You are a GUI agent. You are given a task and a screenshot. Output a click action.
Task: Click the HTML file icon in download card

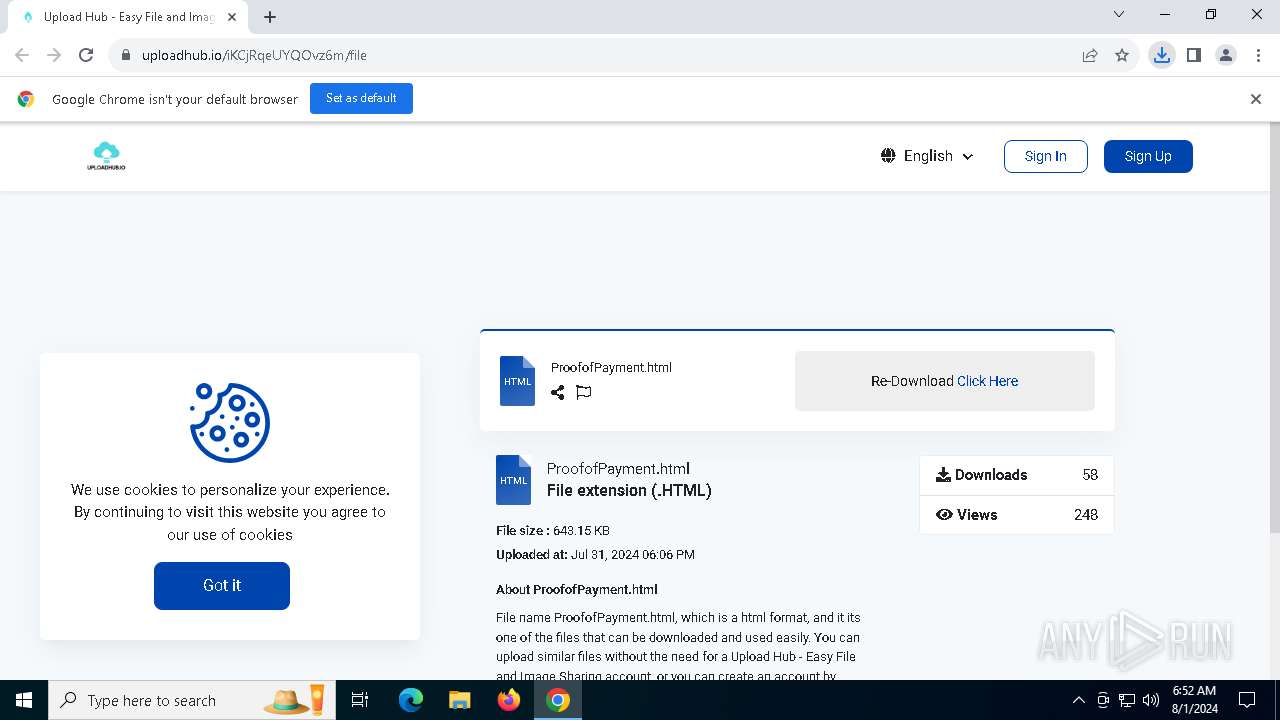517,381
